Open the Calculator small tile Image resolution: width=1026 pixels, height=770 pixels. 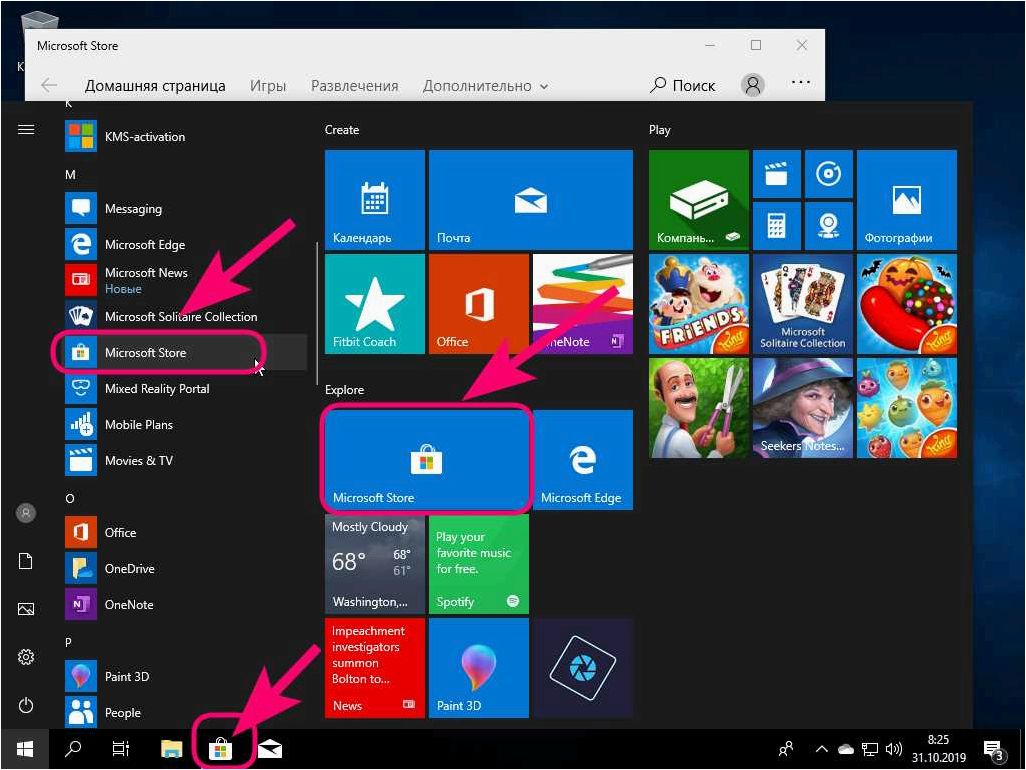pyautogui.click(x=777, y=226)
